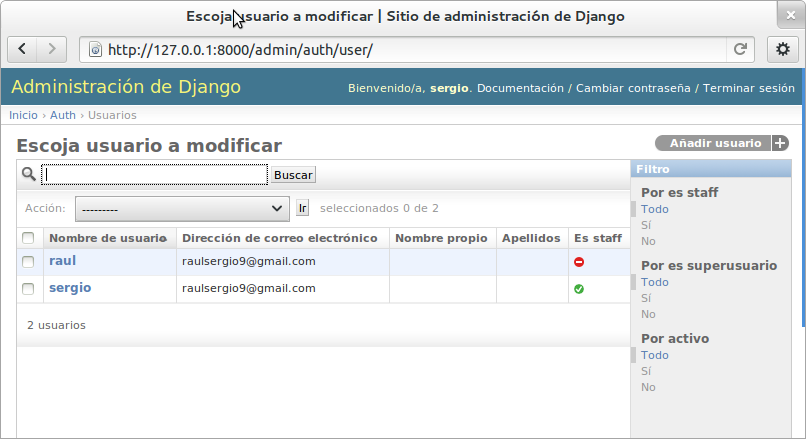Focus the user search input field

coord(154,175)
